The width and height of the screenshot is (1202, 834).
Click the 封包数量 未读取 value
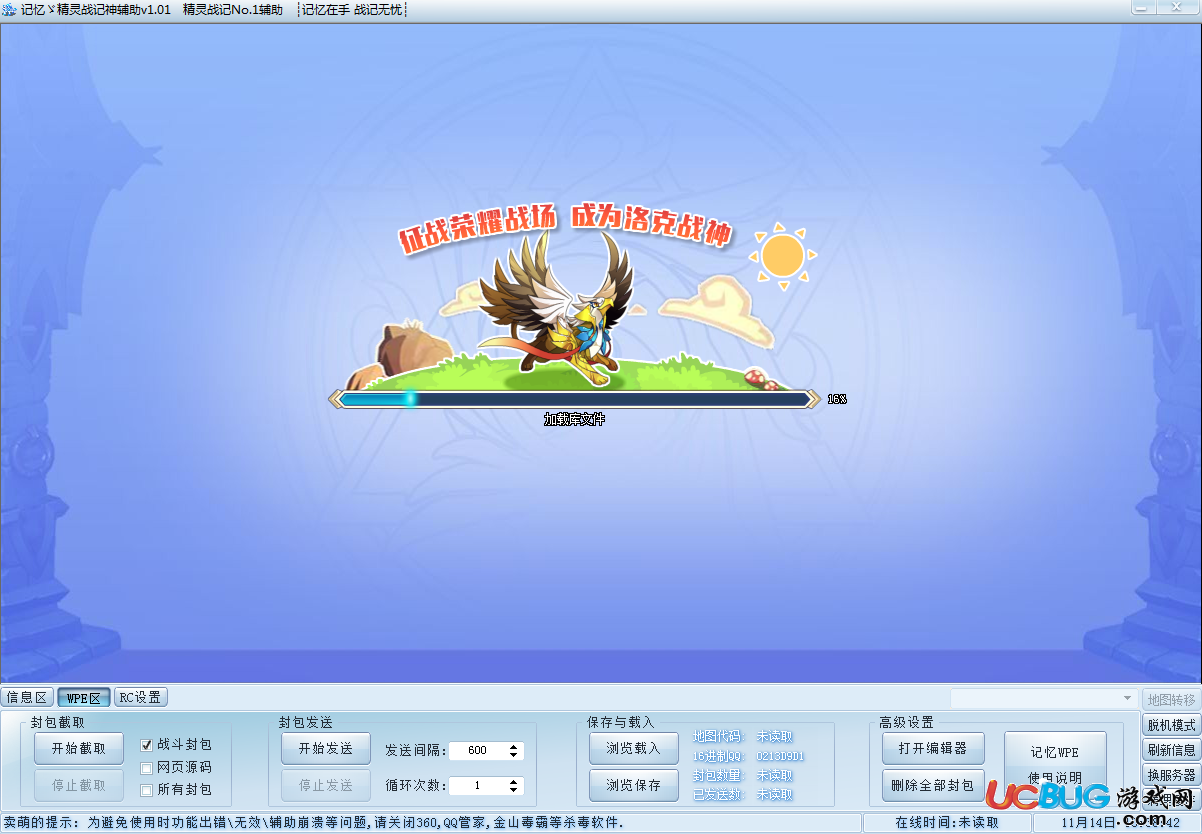[774, 775]
